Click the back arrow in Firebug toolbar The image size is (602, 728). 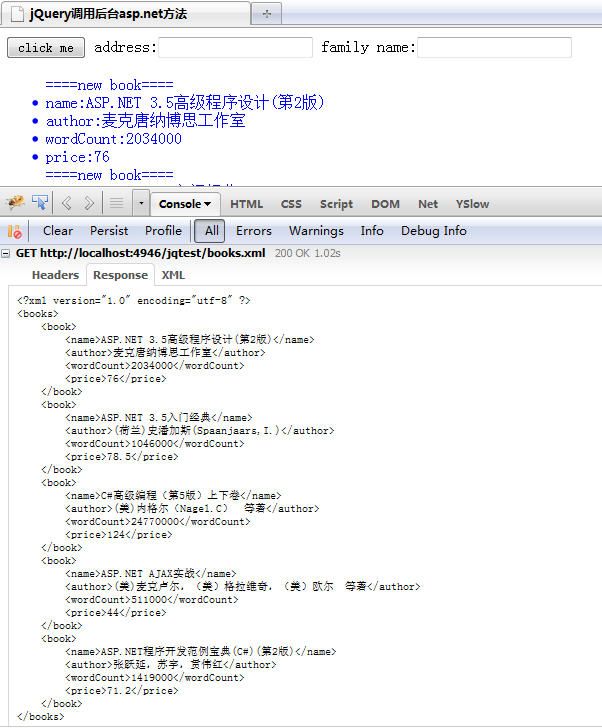coord(66,203)
